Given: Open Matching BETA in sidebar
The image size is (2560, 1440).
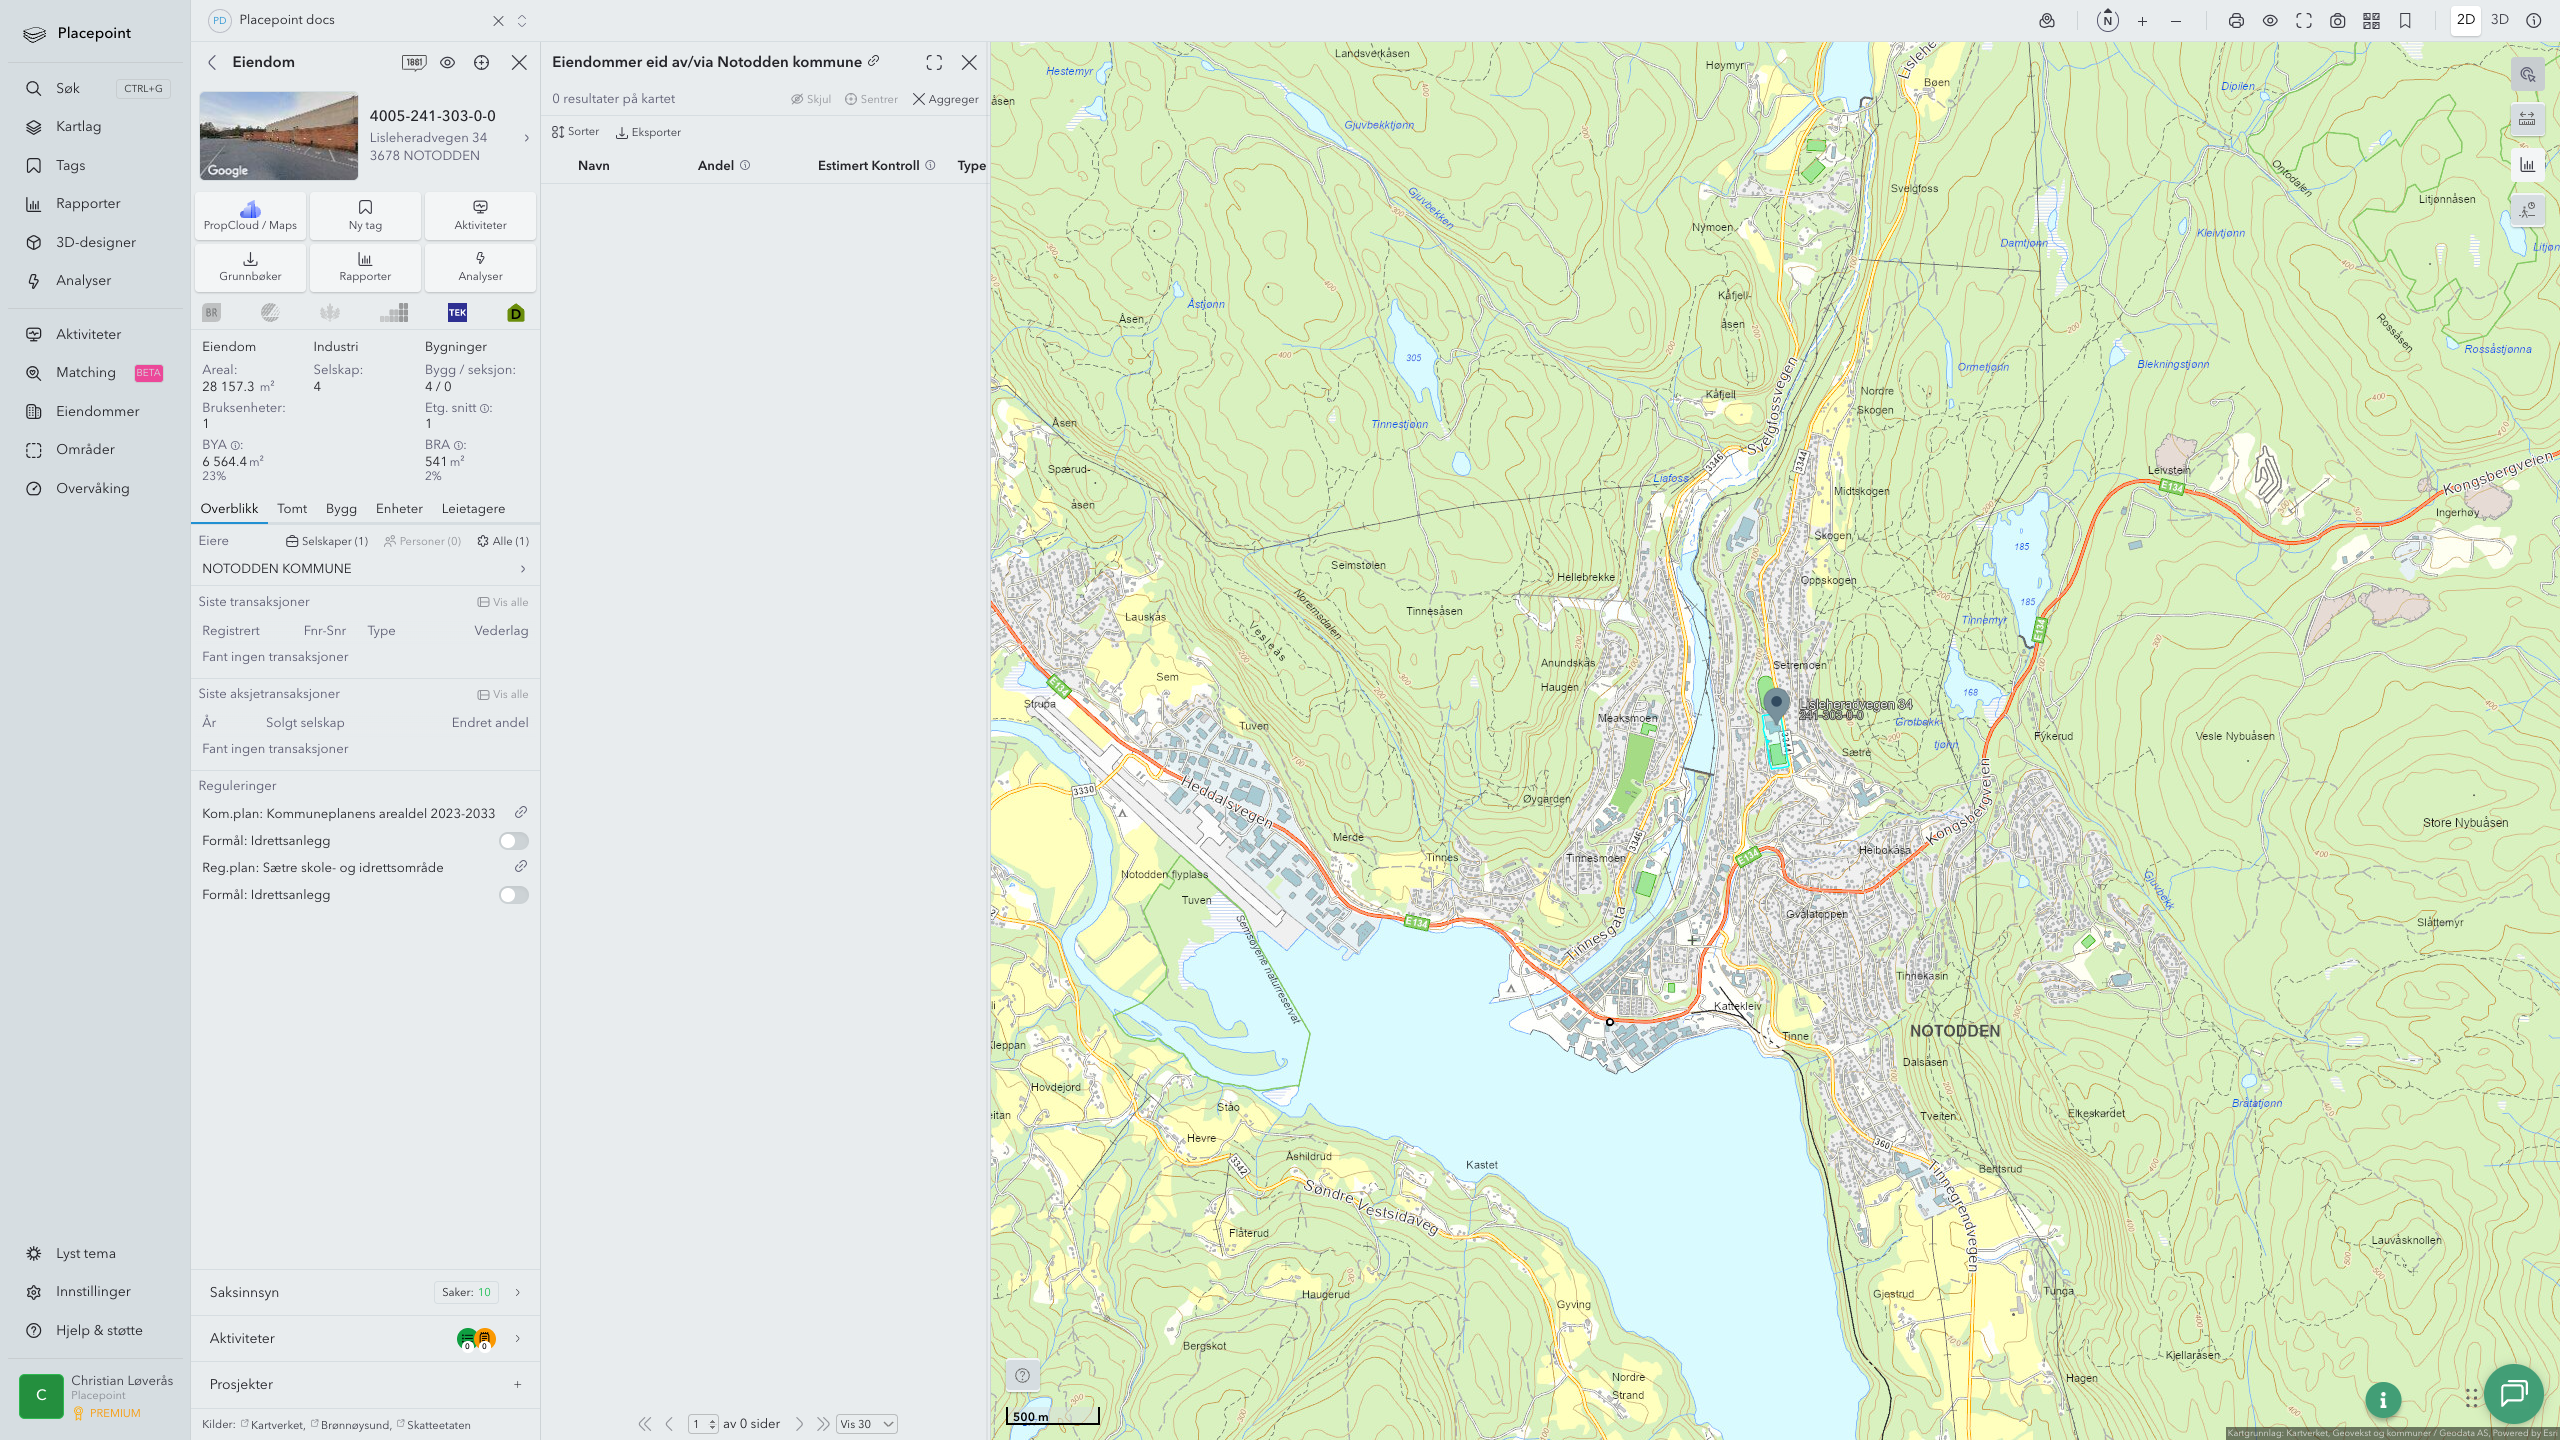Looking at the screenshot, I should (96, 372).
